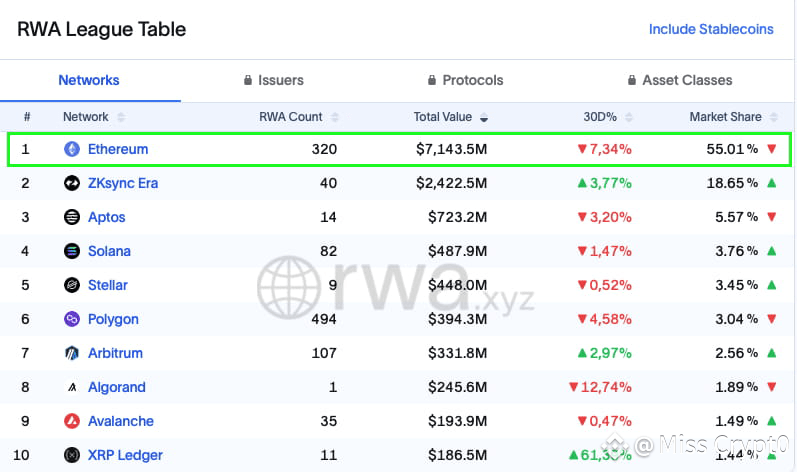Click the ZKsync Era logo icon
Screen dimensions: 797x472
(x=72, y=183)
